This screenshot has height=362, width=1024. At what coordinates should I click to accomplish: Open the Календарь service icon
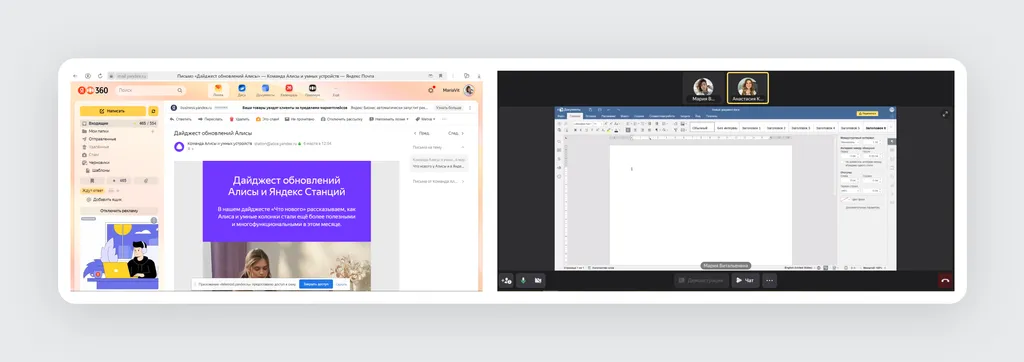(289, 90)
